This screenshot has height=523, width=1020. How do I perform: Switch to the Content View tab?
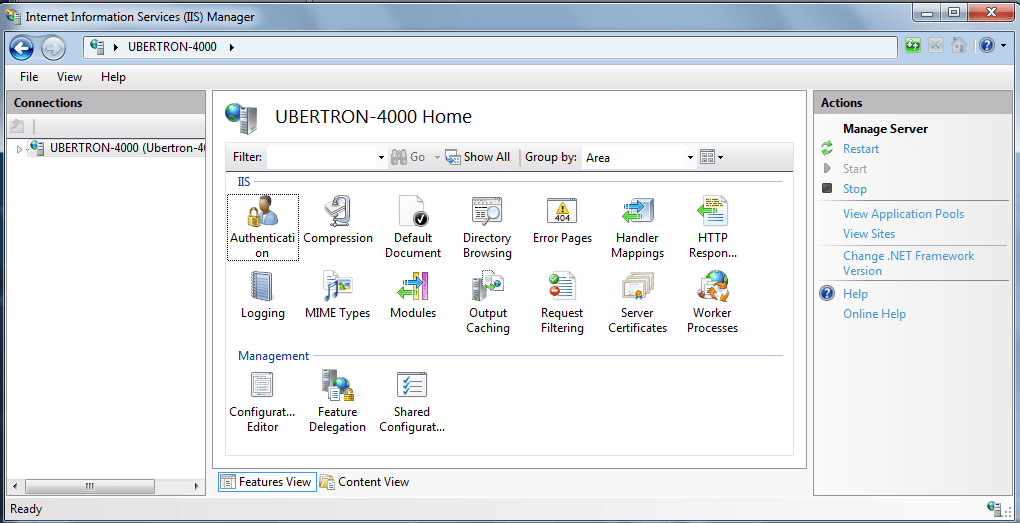[365, 482]
